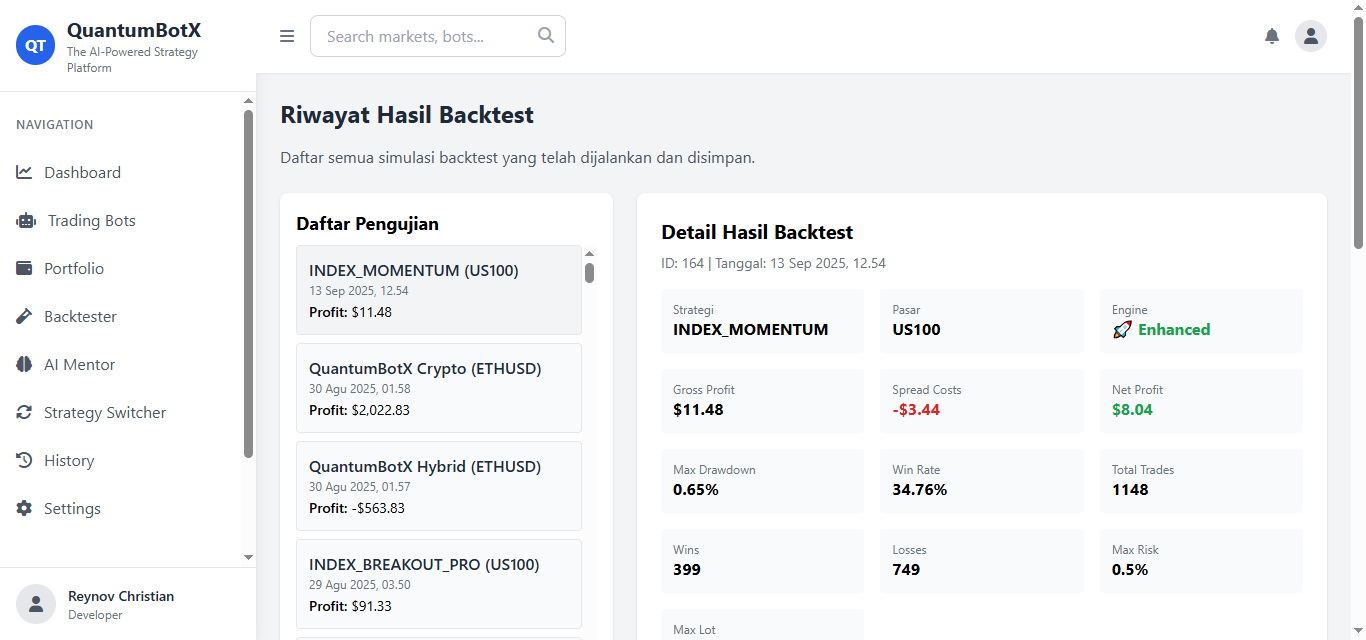Click the Riwayat Hasil Backtest heading
Viewport: 1366px width, 640px height.
pos(407,115)
